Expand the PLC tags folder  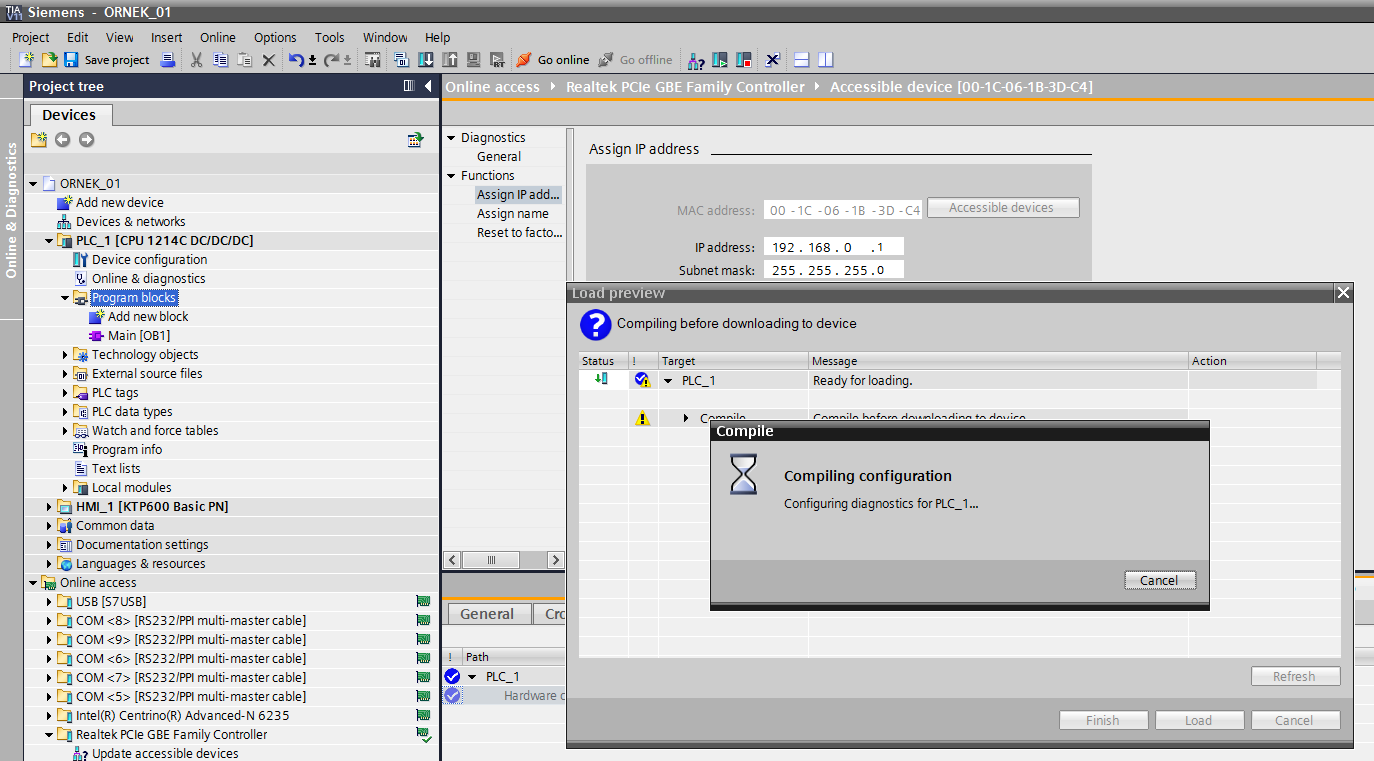[65, 393]
